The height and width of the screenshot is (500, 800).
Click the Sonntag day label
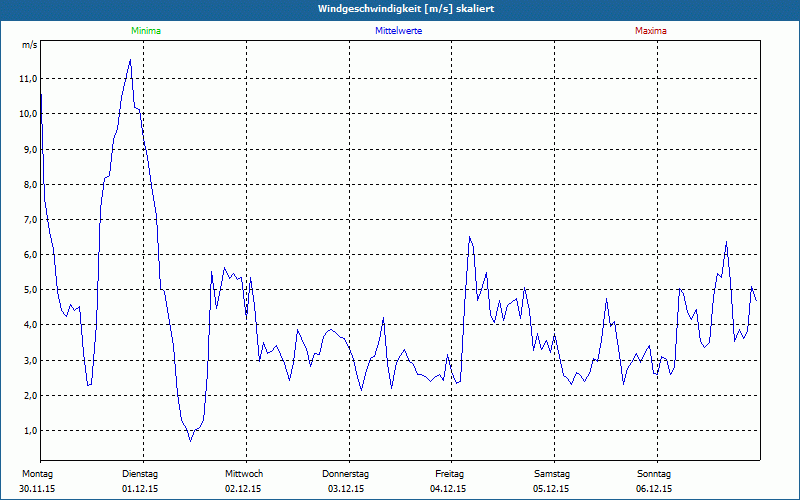point(654,474)
